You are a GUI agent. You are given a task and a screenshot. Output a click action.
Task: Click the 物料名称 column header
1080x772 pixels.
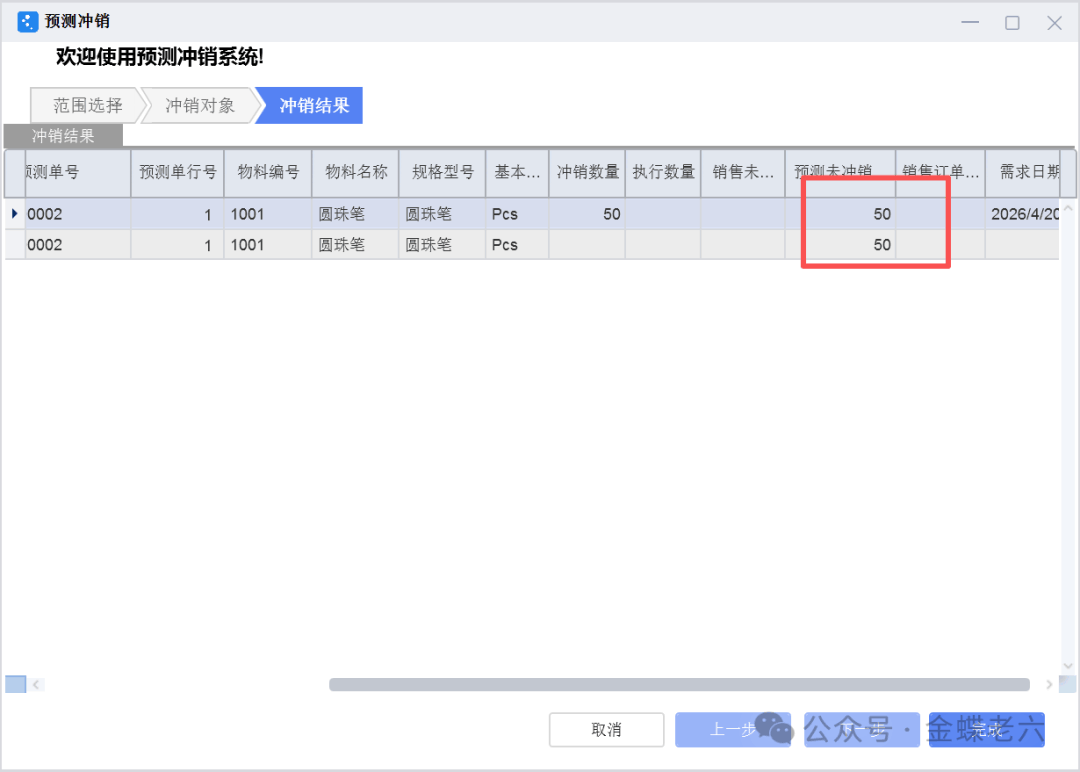355,172
